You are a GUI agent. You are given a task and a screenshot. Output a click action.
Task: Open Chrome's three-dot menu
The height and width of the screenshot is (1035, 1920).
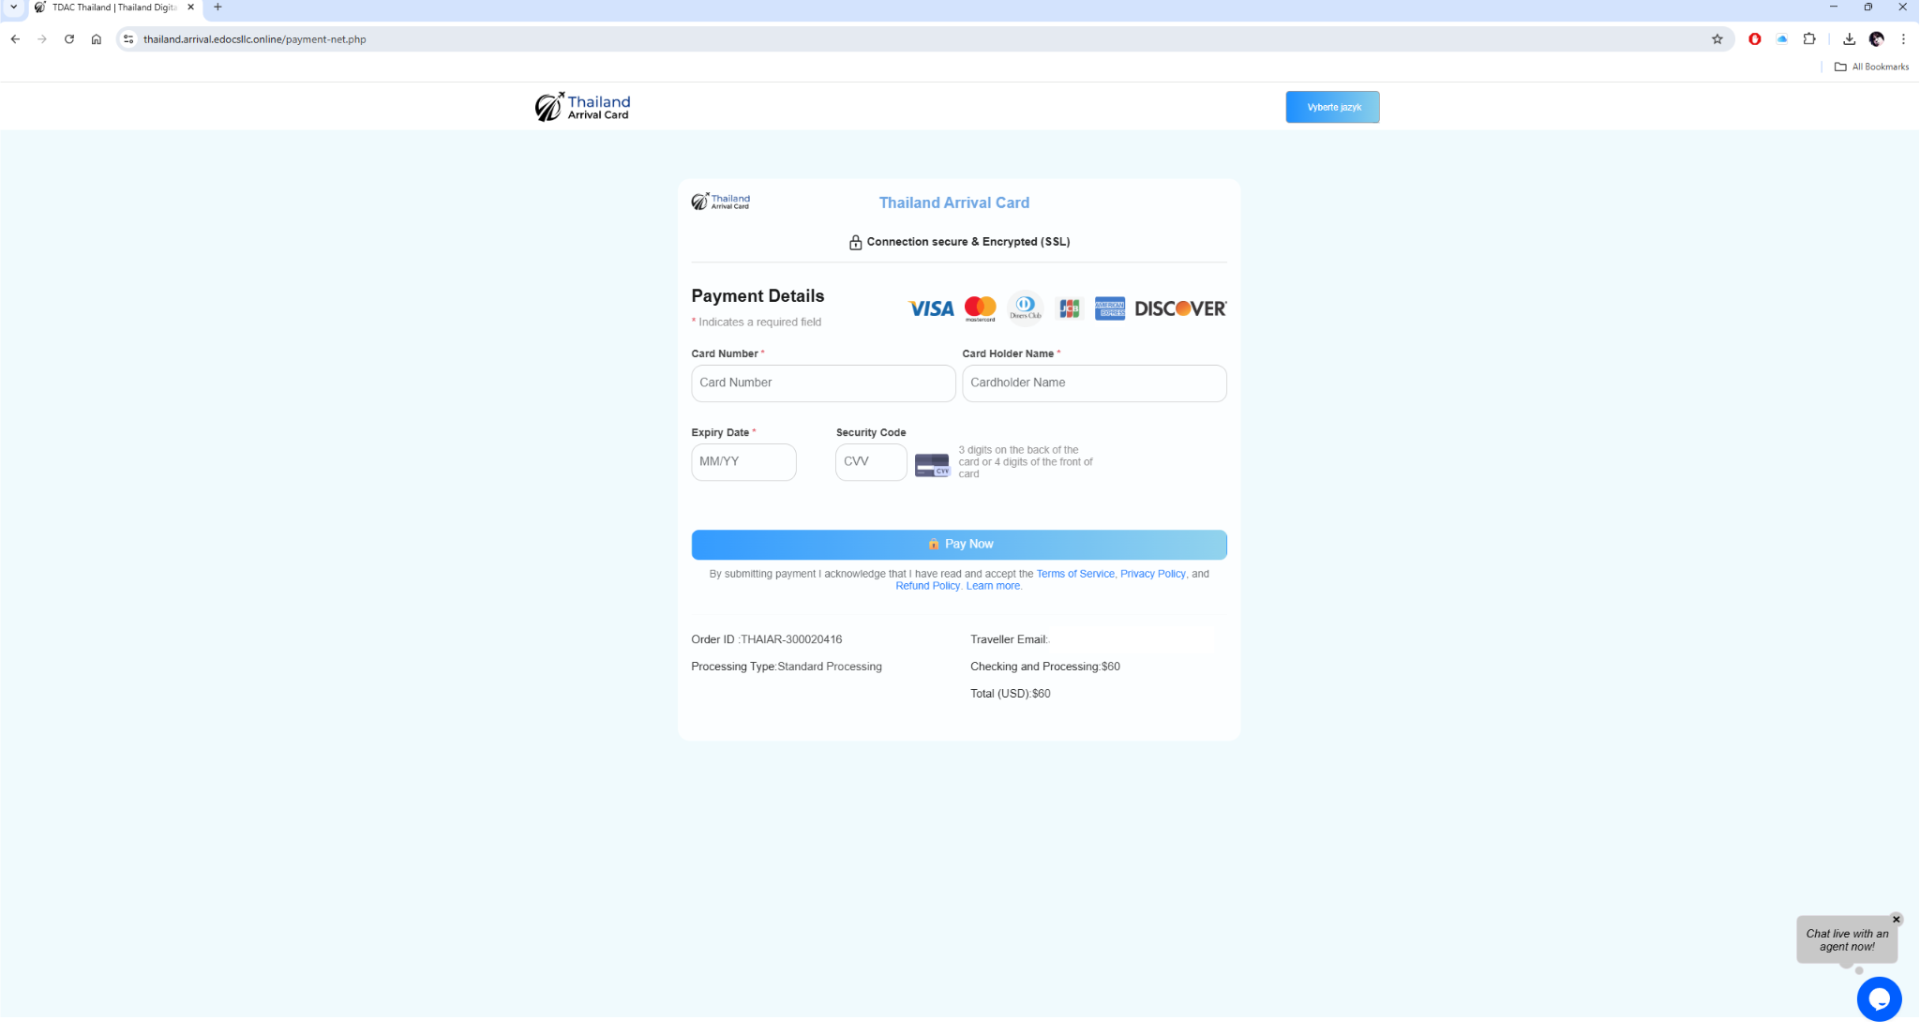(1903, 39)
